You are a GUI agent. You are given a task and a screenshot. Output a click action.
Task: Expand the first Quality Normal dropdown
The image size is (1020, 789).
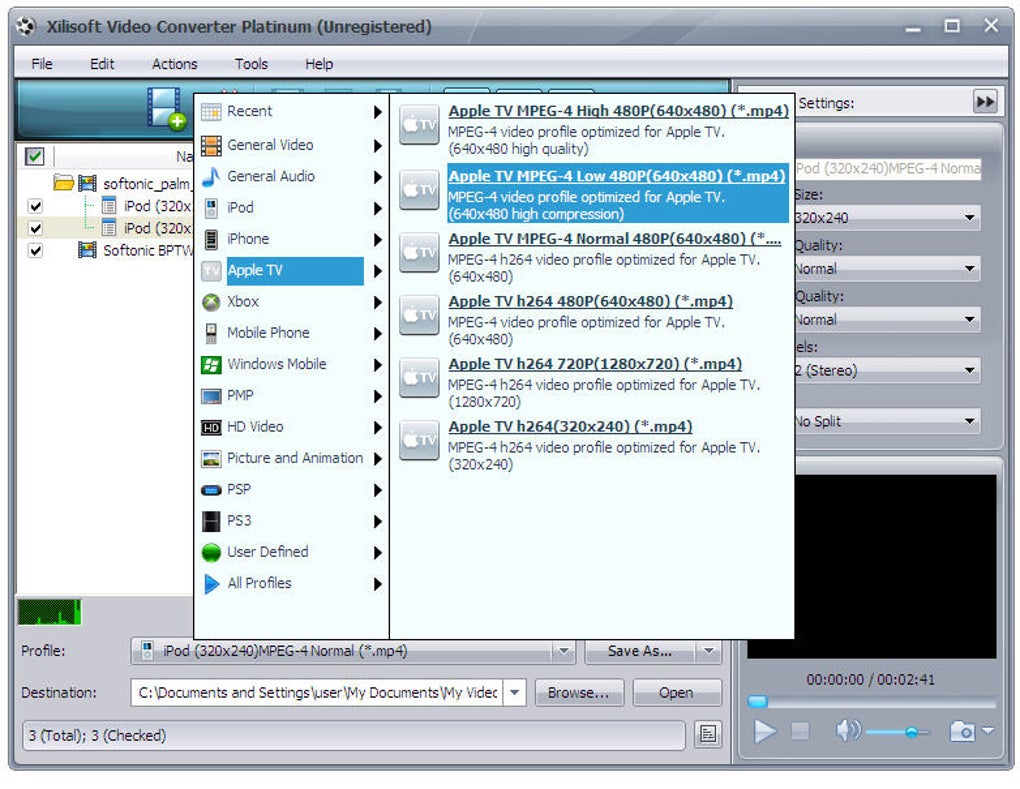pyautogui.click(x=969, y=269)
